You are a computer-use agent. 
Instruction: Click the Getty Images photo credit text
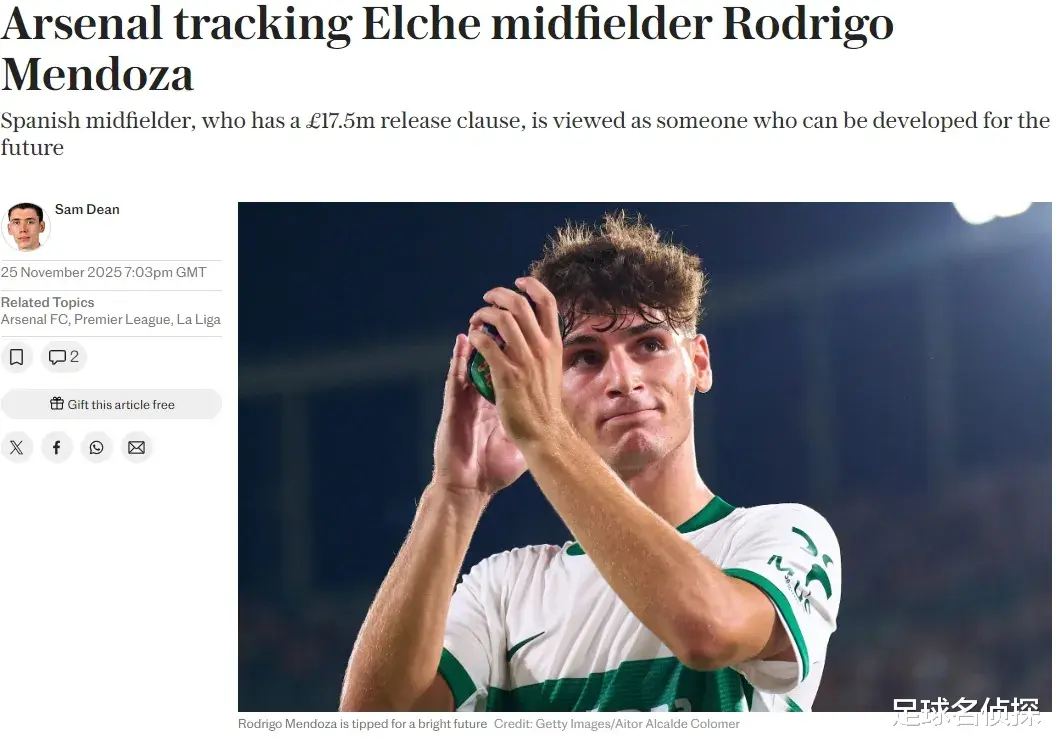(x=616, y=724)
